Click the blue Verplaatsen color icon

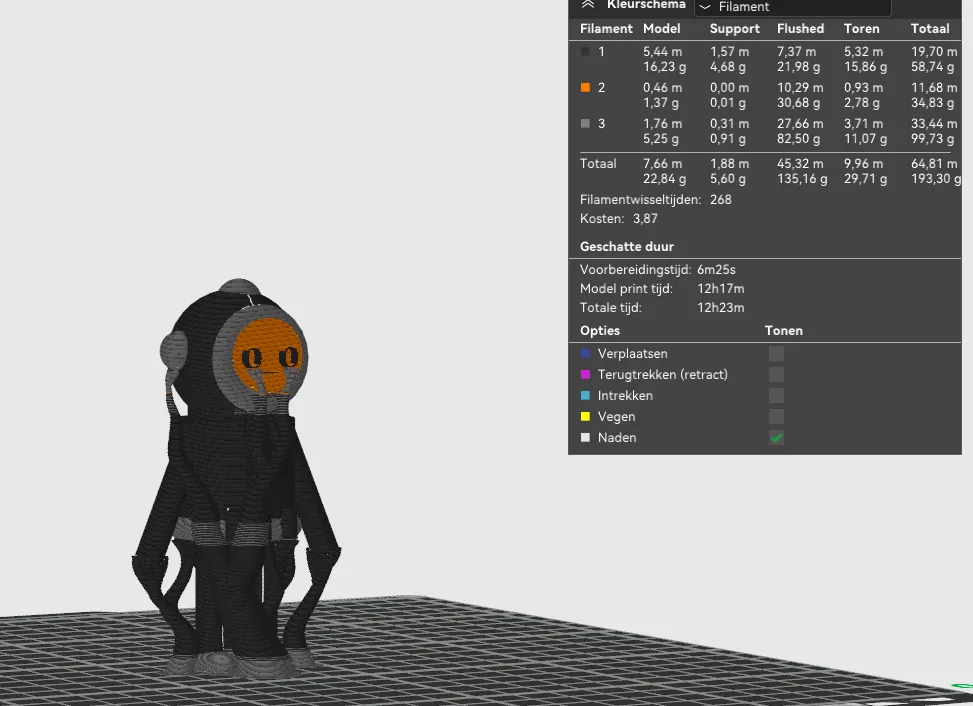pyautogui.click(x=585, y=354)
